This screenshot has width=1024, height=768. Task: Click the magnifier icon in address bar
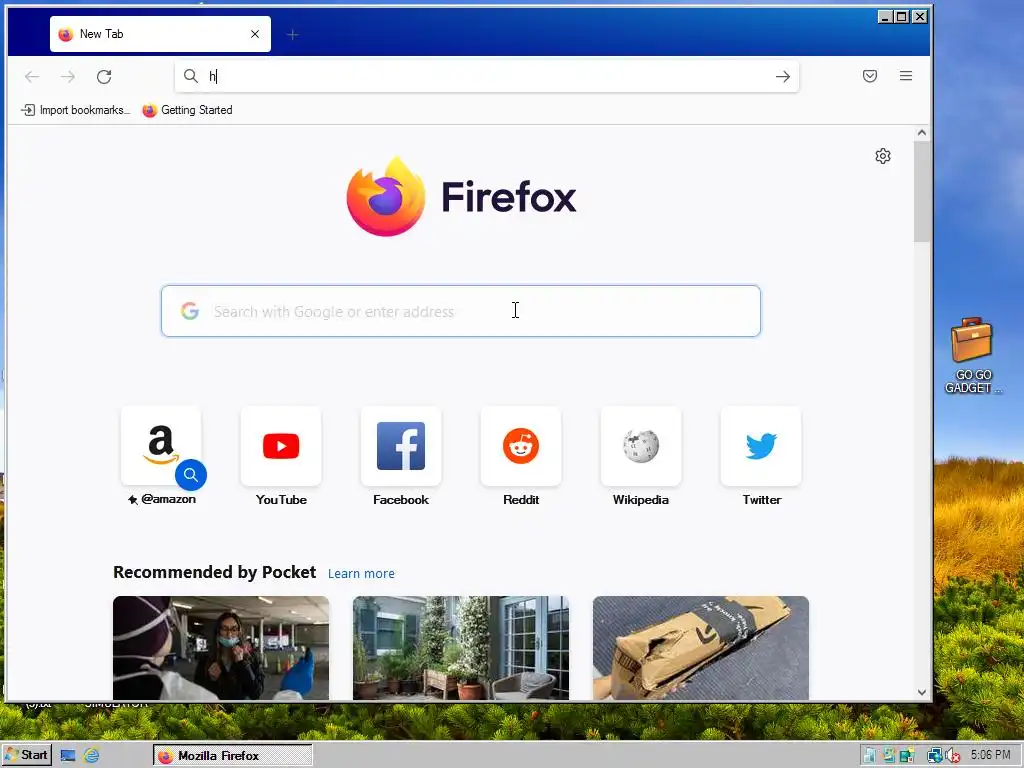click(191, 76)
